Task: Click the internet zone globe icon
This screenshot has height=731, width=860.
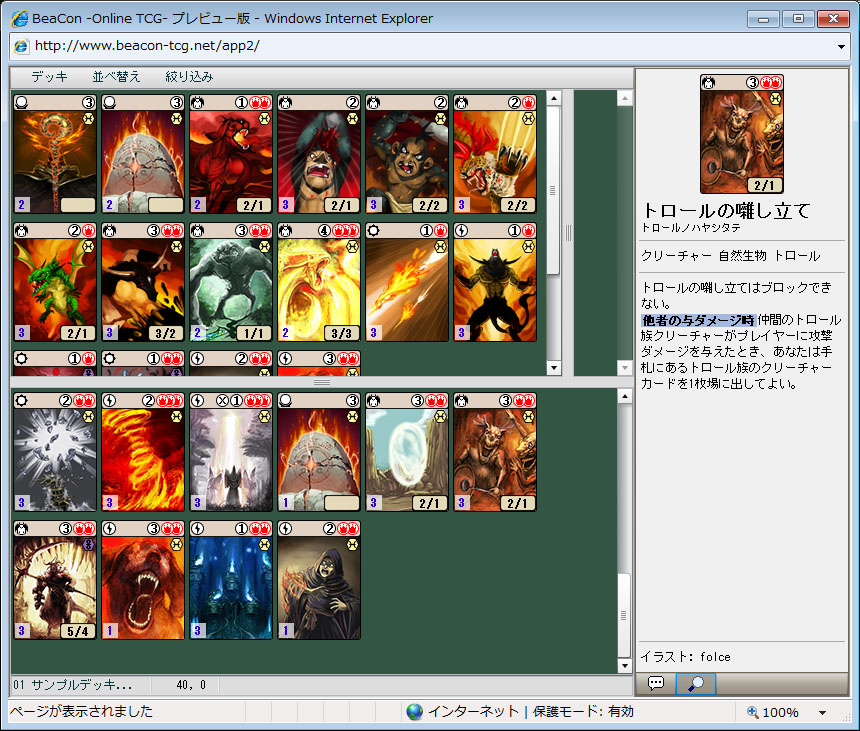Action: (415, 712)
